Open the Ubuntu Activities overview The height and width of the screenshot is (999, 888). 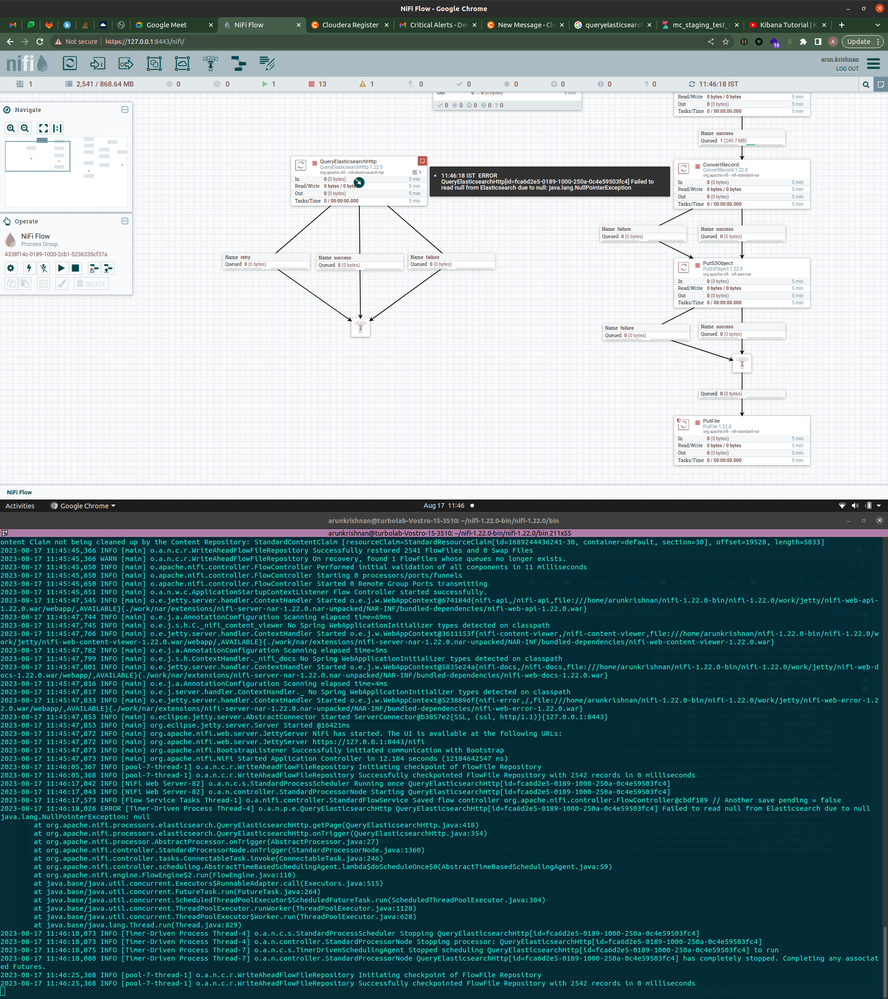pos(20,506)
